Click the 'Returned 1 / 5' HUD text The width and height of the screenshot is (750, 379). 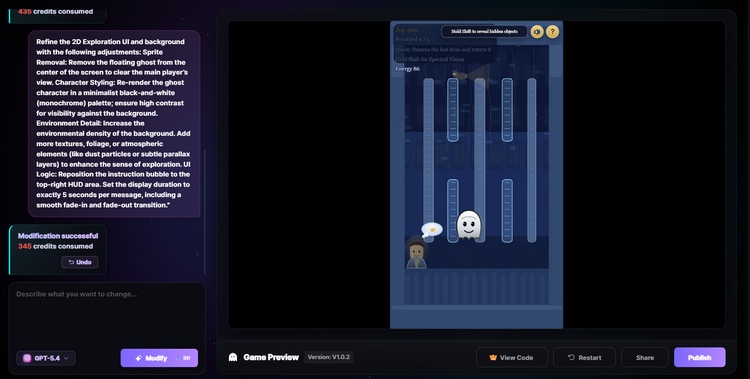tap(412, 40)
